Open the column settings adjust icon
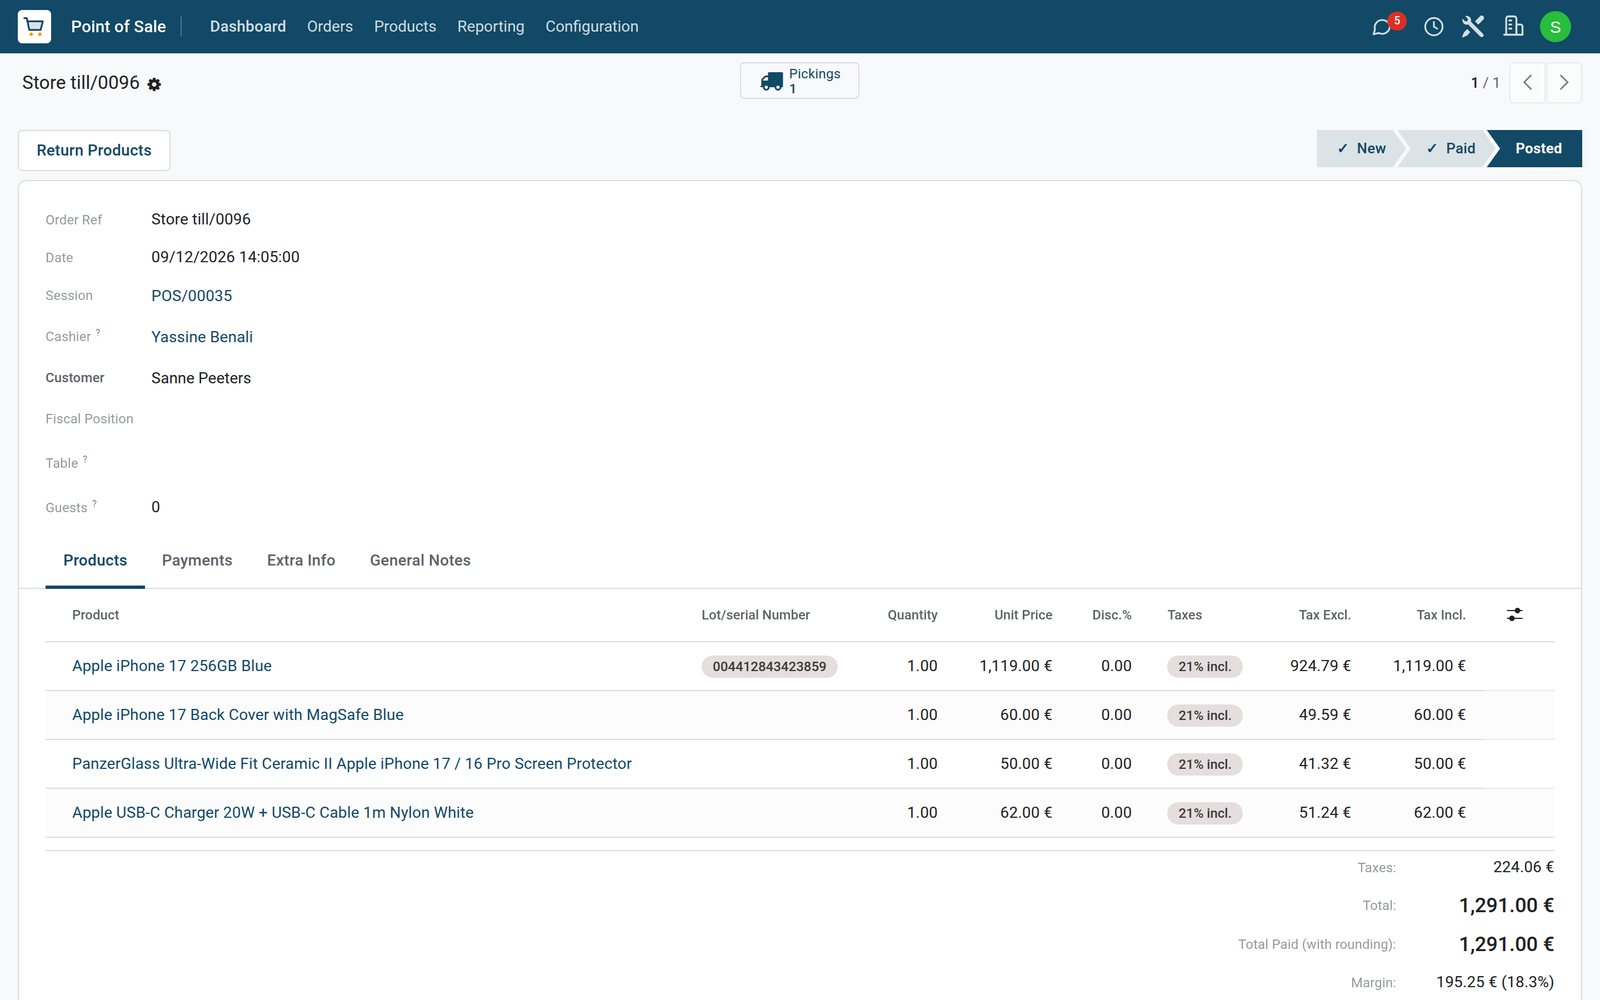Image resolution: width=1600 pixels, height=1000 pixels. click(x=1514, y=615)
